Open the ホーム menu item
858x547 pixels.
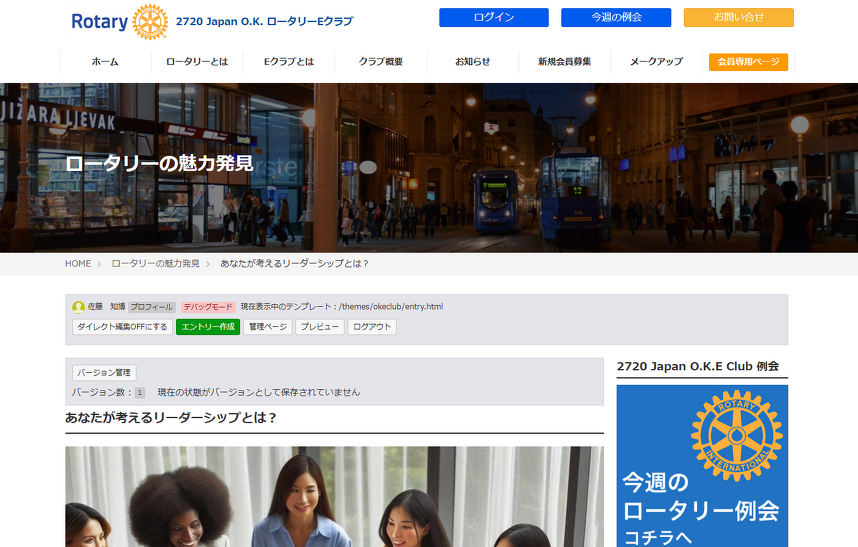105,62
